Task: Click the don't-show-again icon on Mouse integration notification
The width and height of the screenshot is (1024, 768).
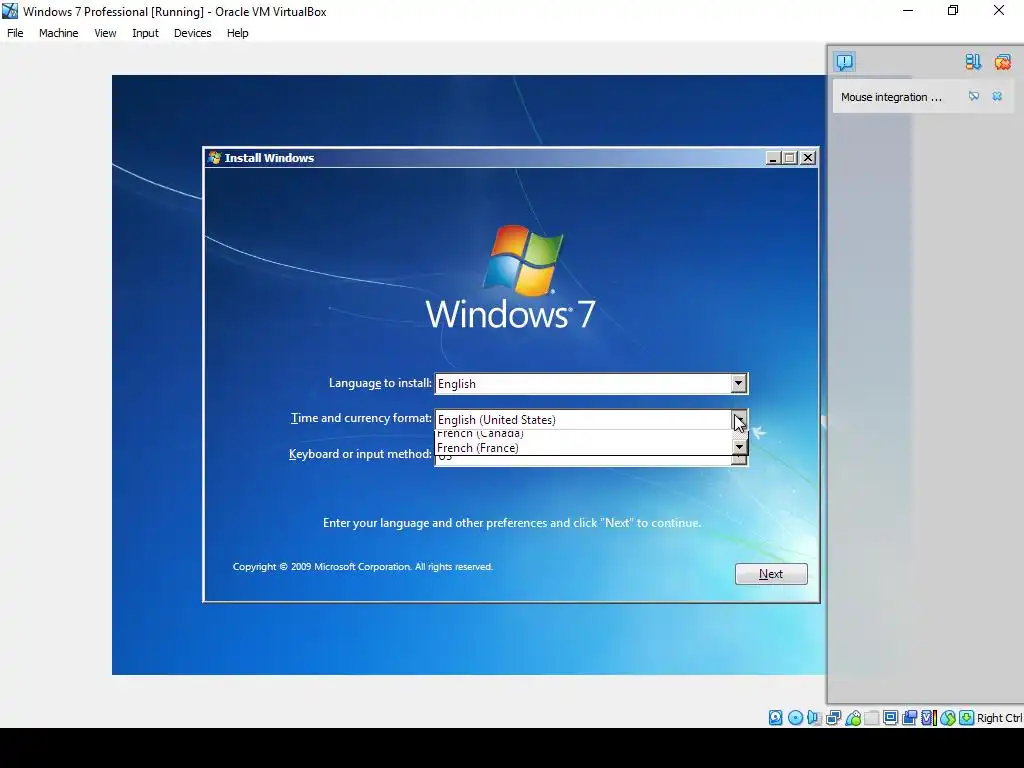Action: click(974, 96)
